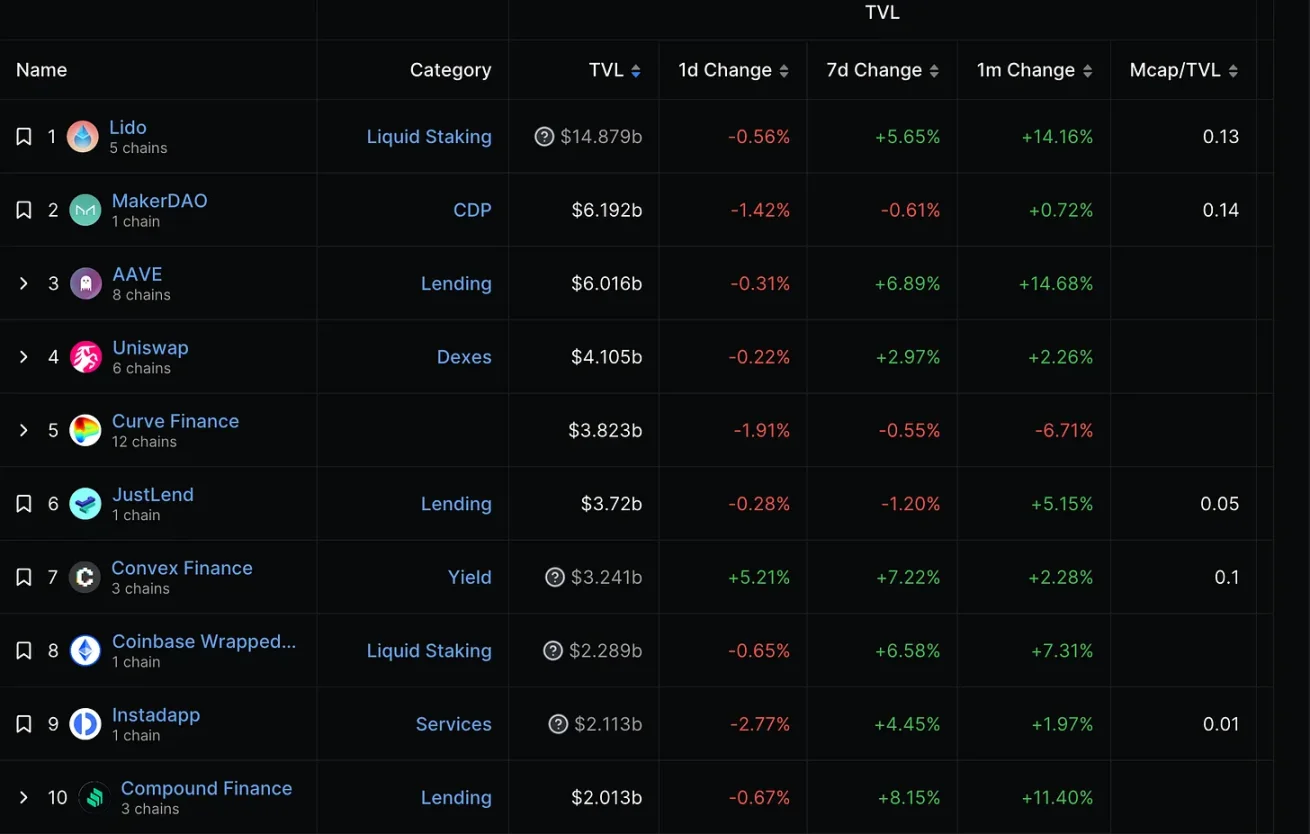Toggle bookmark for MakerDAO

pyautogui.click(x=24, y=210)
